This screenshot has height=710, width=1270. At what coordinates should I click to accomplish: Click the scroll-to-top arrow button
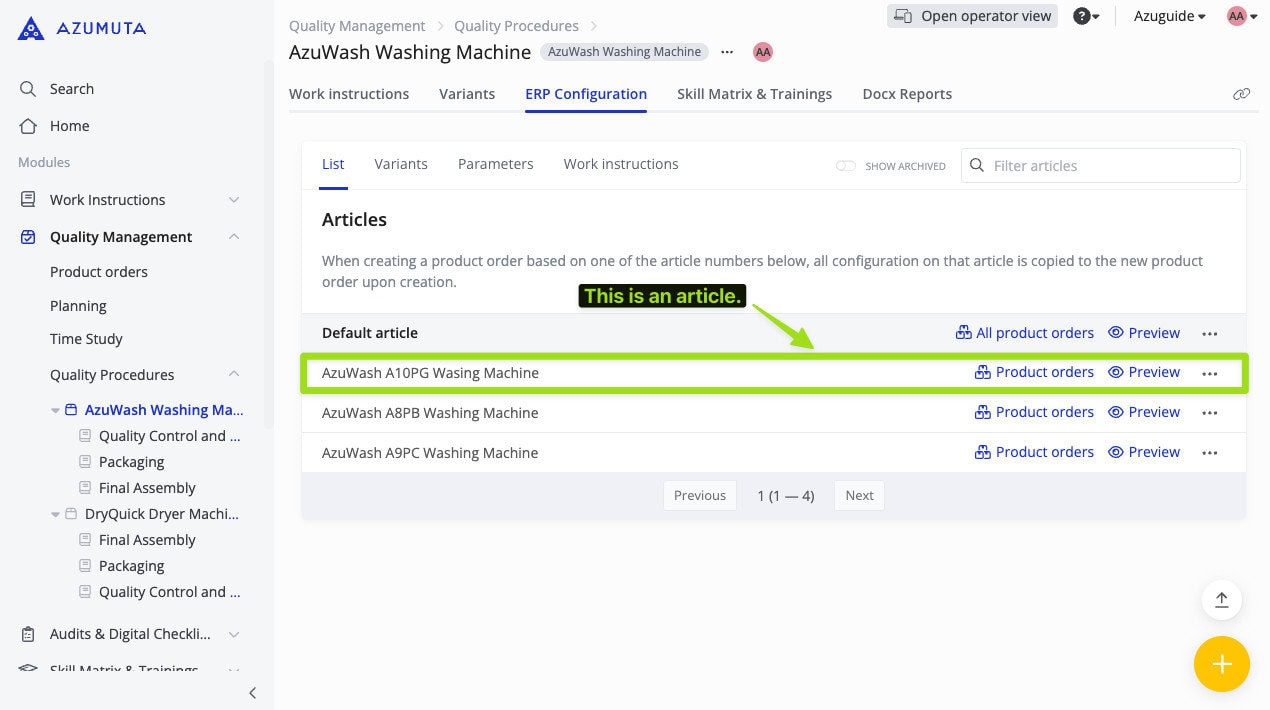coord(1221,600)
